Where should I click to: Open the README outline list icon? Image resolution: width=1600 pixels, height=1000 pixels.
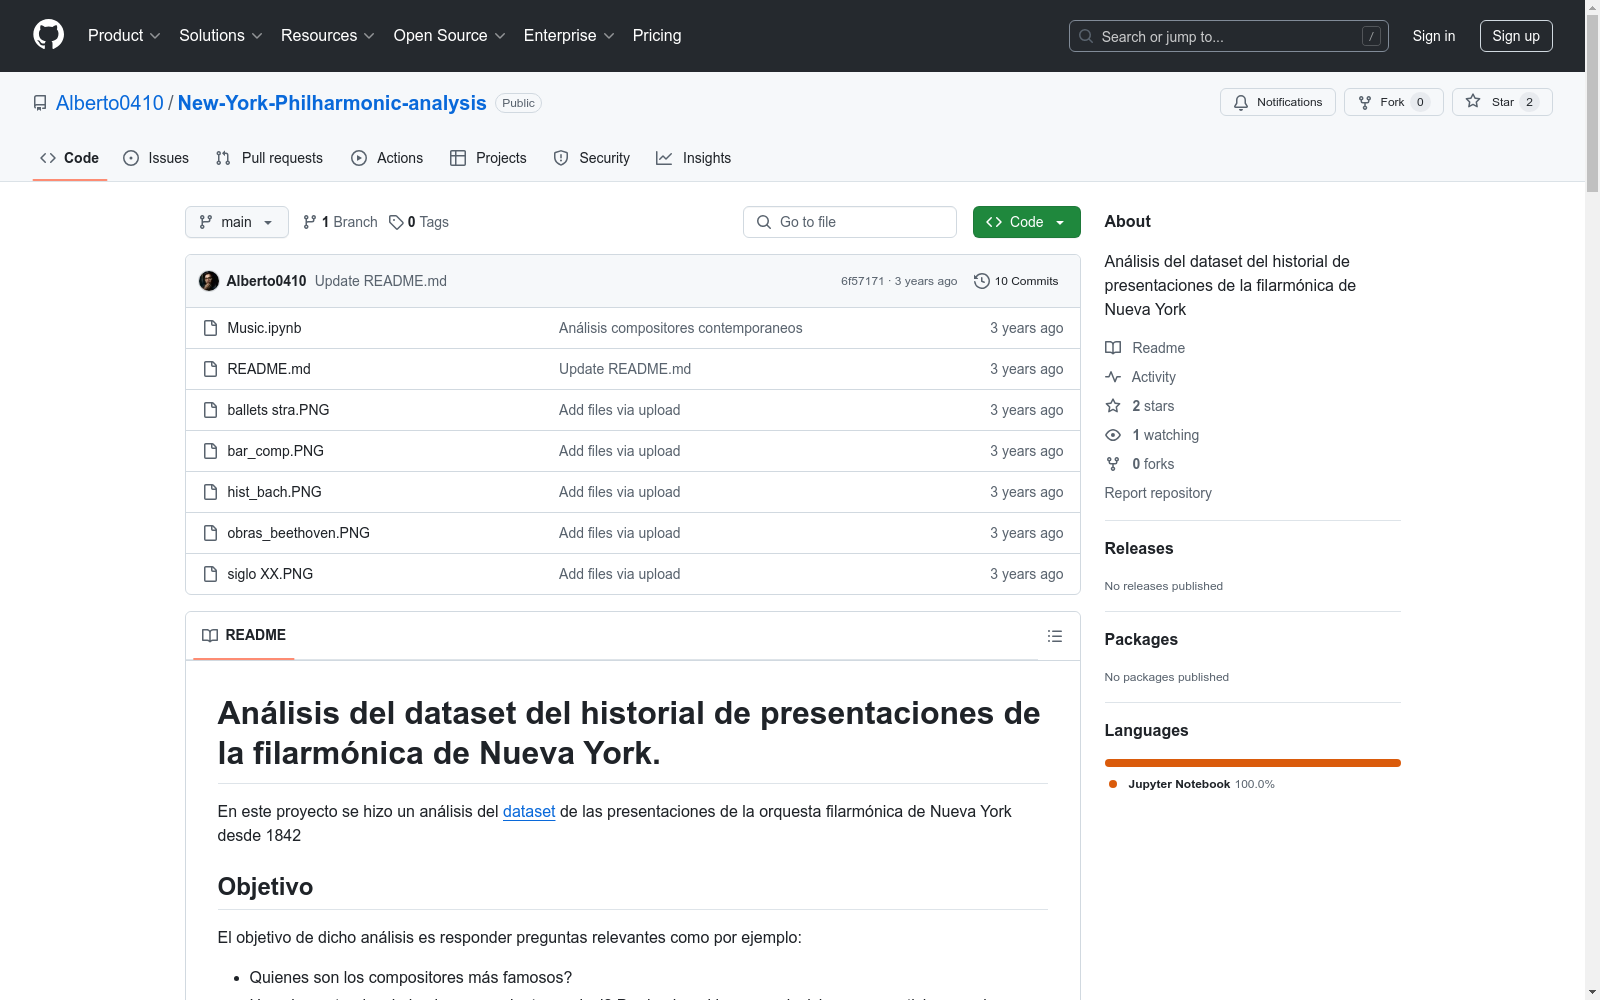[1054, 636]
